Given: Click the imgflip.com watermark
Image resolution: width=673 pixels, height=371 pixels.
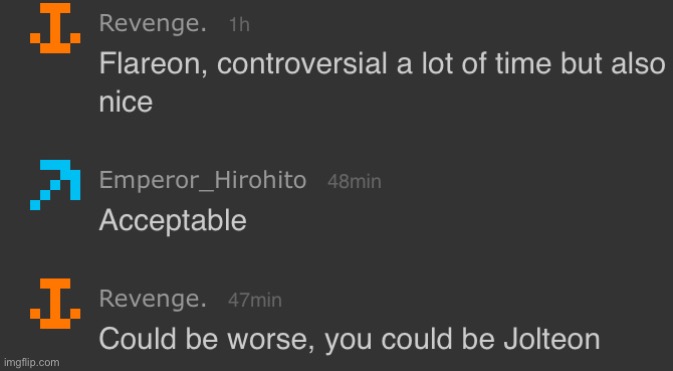Looking at the screenshot, I should click(x=30, y=362).
